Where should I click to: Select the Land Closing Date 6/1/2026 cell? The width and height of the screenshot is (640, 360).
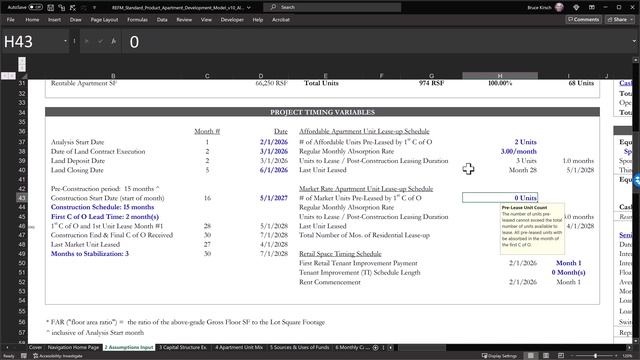coord(274,170)
